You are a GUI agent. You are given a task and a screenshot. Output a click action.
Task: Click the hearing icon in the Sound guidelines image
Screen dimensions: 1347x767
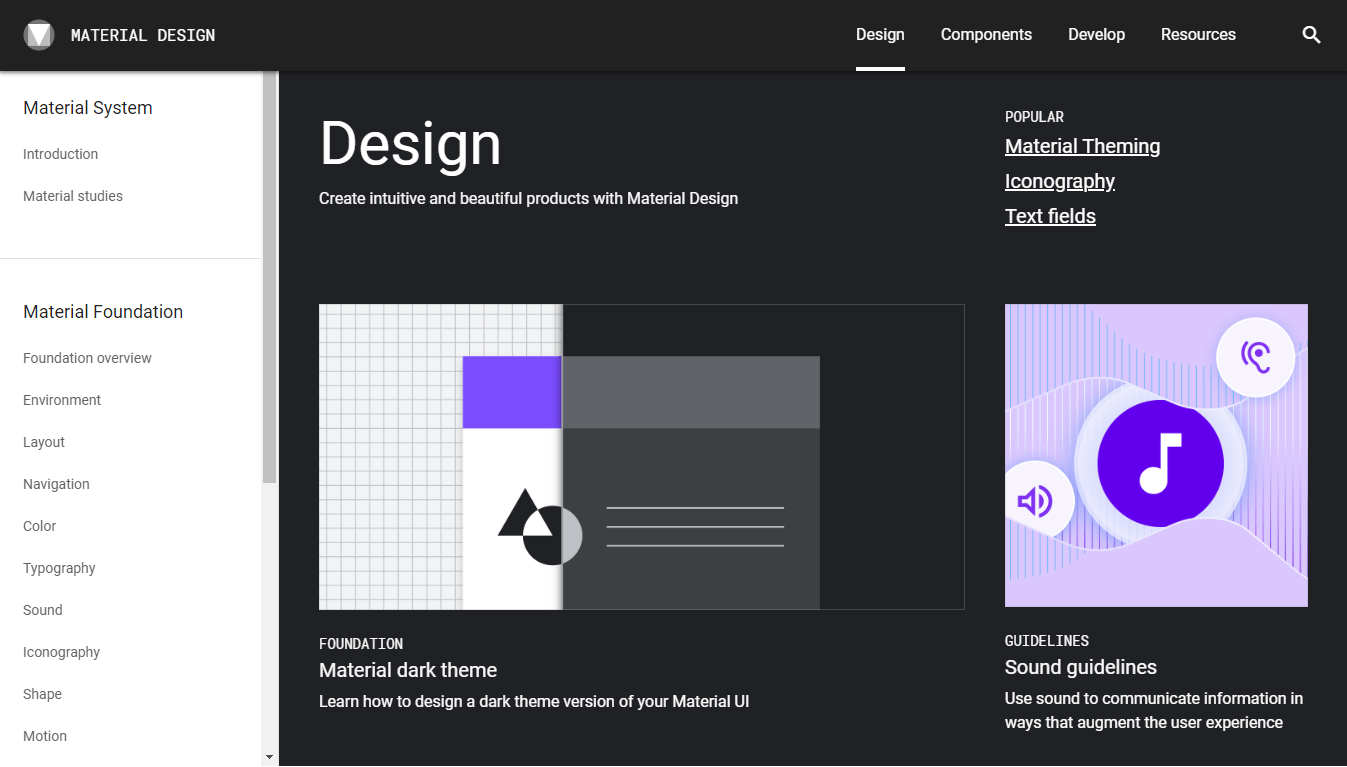[x=1257, y=357]
